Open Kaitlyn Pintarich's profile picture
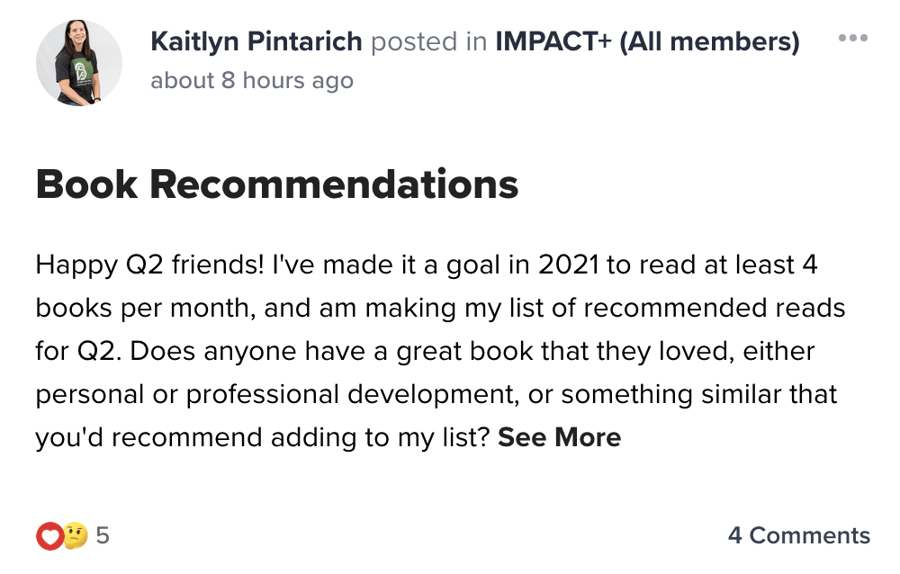 pos(79,62)
